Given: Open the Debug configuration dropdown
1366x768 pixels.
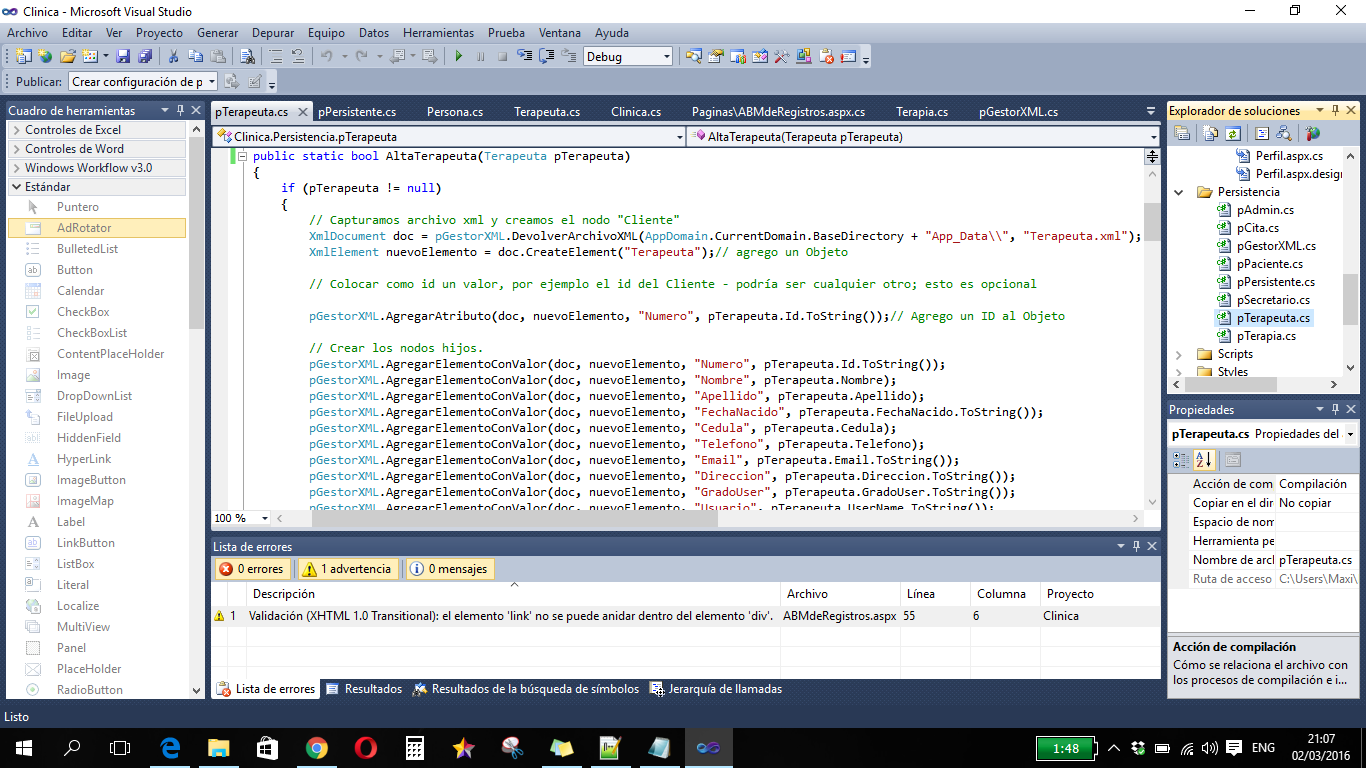Looking at the screenshot, I should point(664,57).
